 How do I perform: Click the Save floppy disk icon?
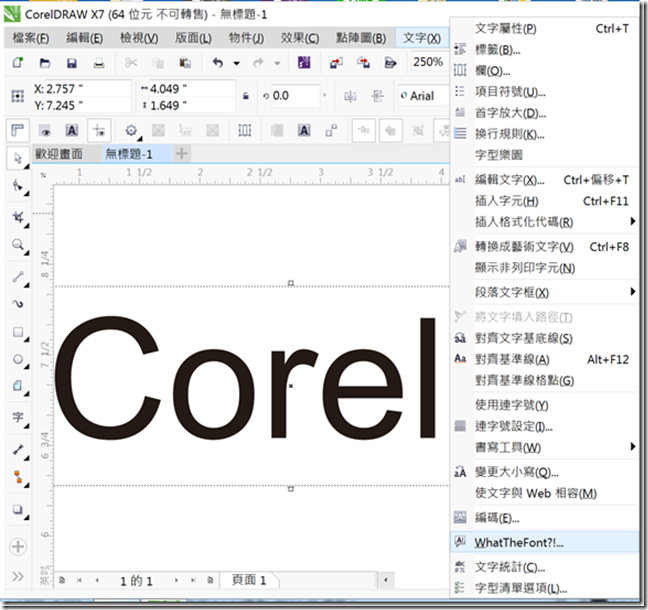coord(72,63)
